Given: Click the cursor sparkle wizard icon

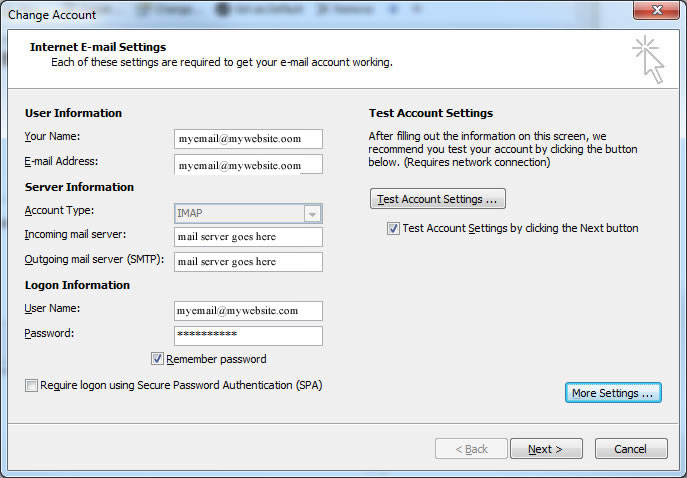Looking at the screenshot, I should click(x=647, y=60).
